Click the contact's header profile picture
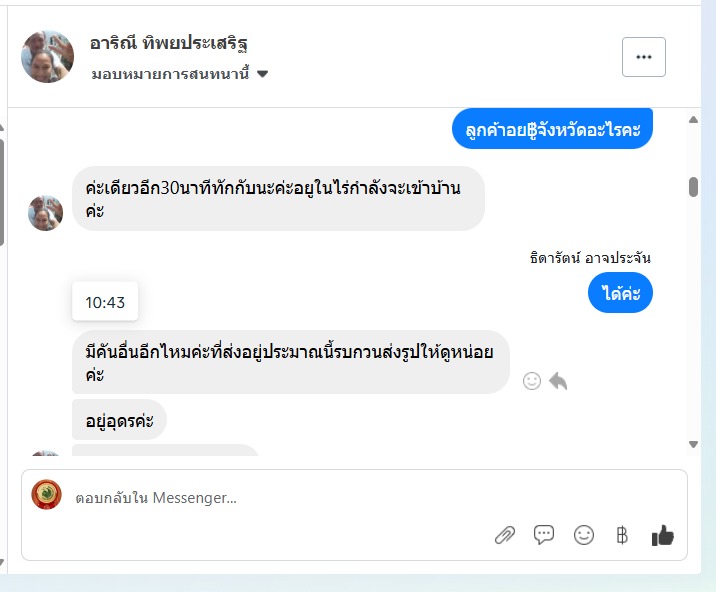The width and height of the screenshot is (716, 592). click(x=47, y=56)
